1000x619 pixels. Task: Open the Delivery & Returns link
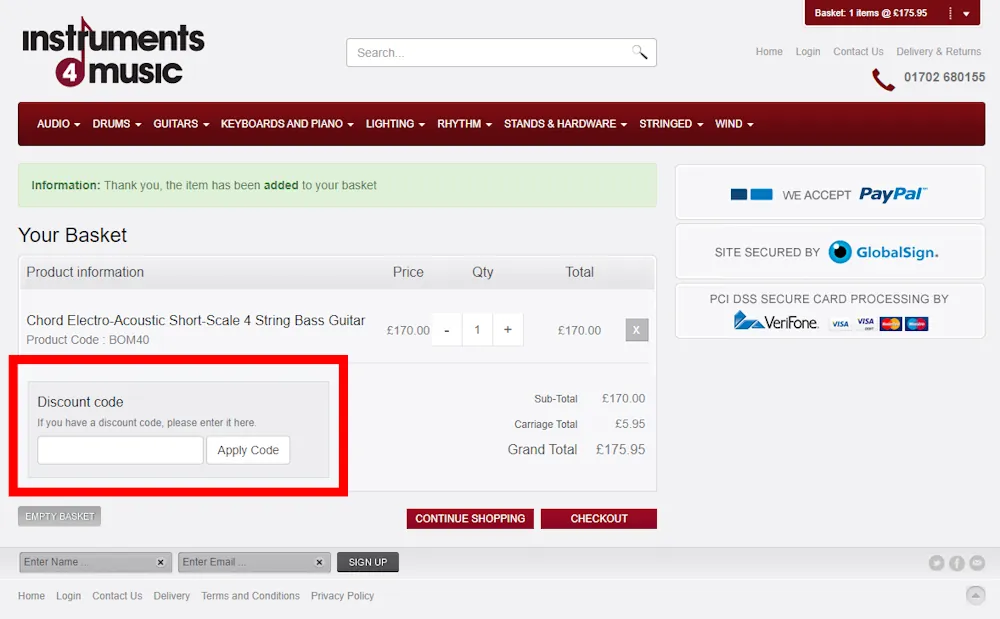939,52
